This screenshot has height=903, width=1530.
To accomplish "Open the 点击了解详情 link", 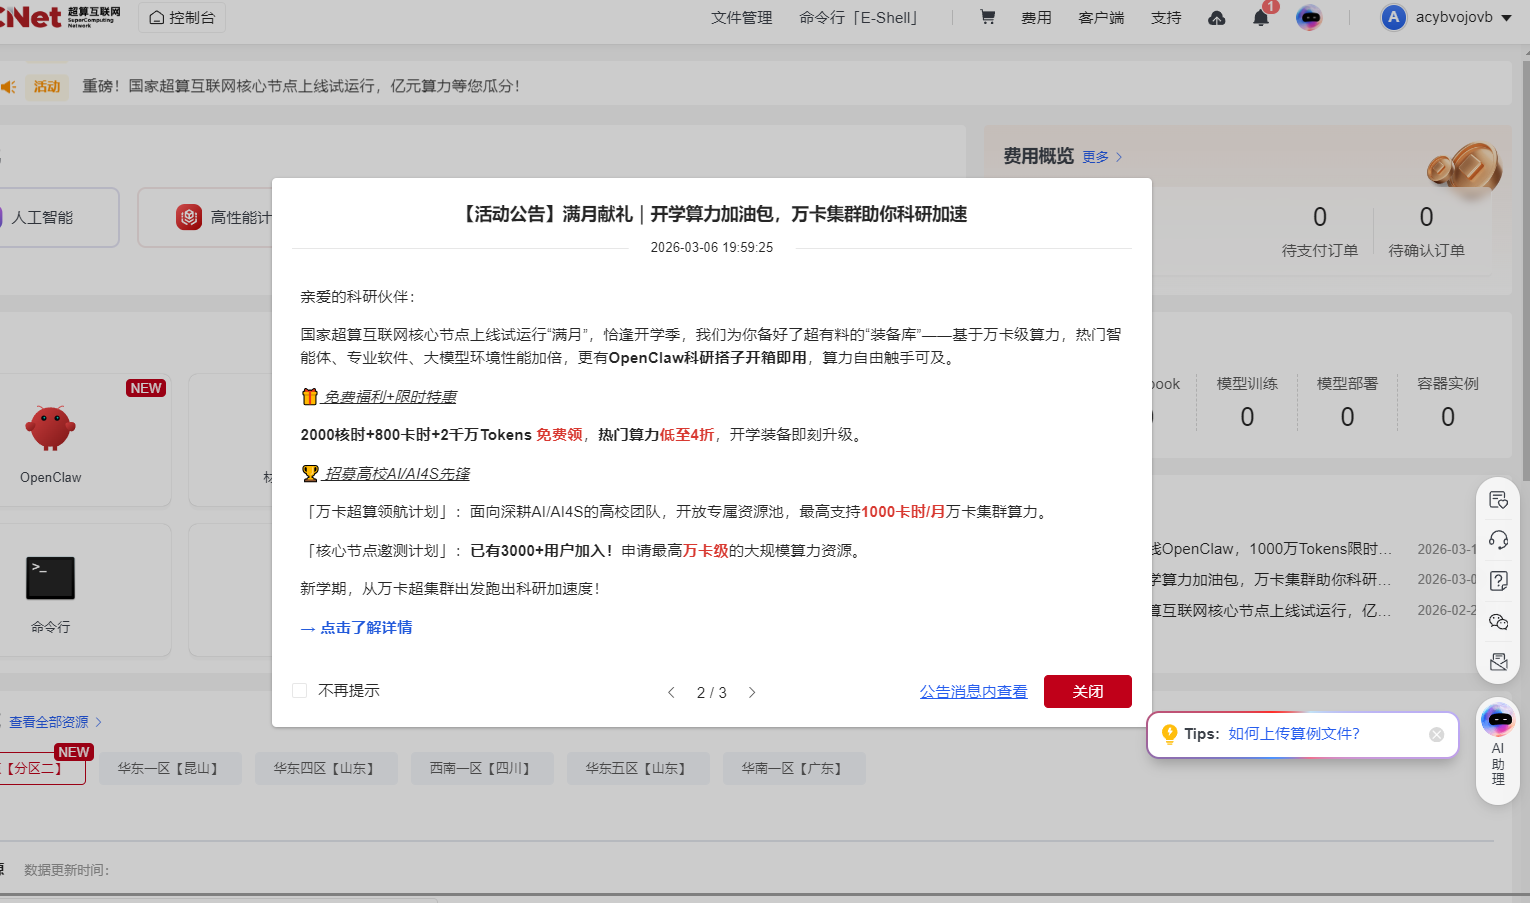I will (x=367, y=627).
